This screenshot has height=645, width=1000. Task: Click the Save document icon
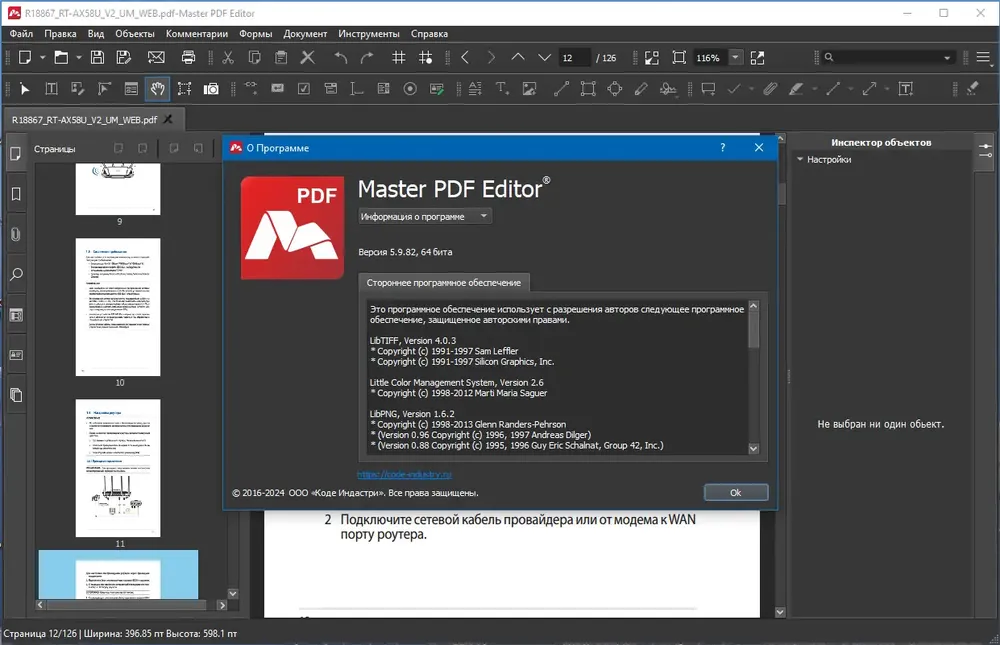click(x=97, y=57)
